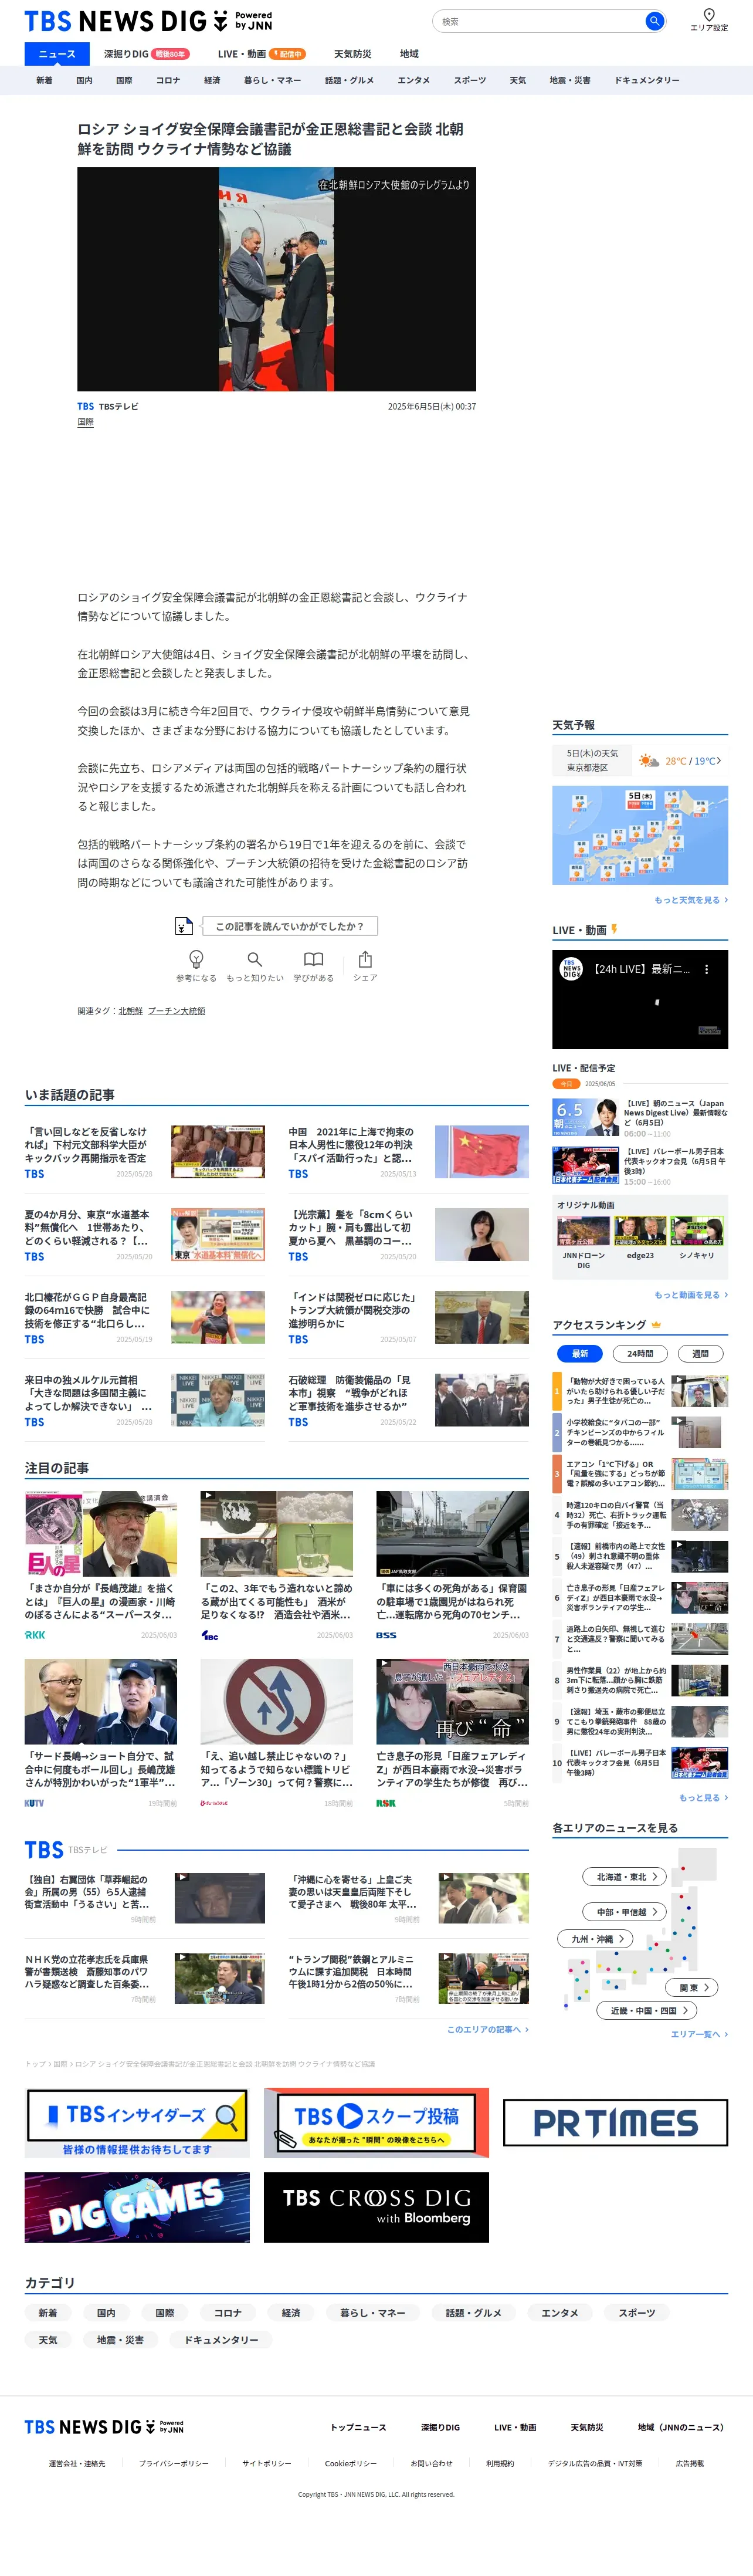Select the 地域 tab

409,54
